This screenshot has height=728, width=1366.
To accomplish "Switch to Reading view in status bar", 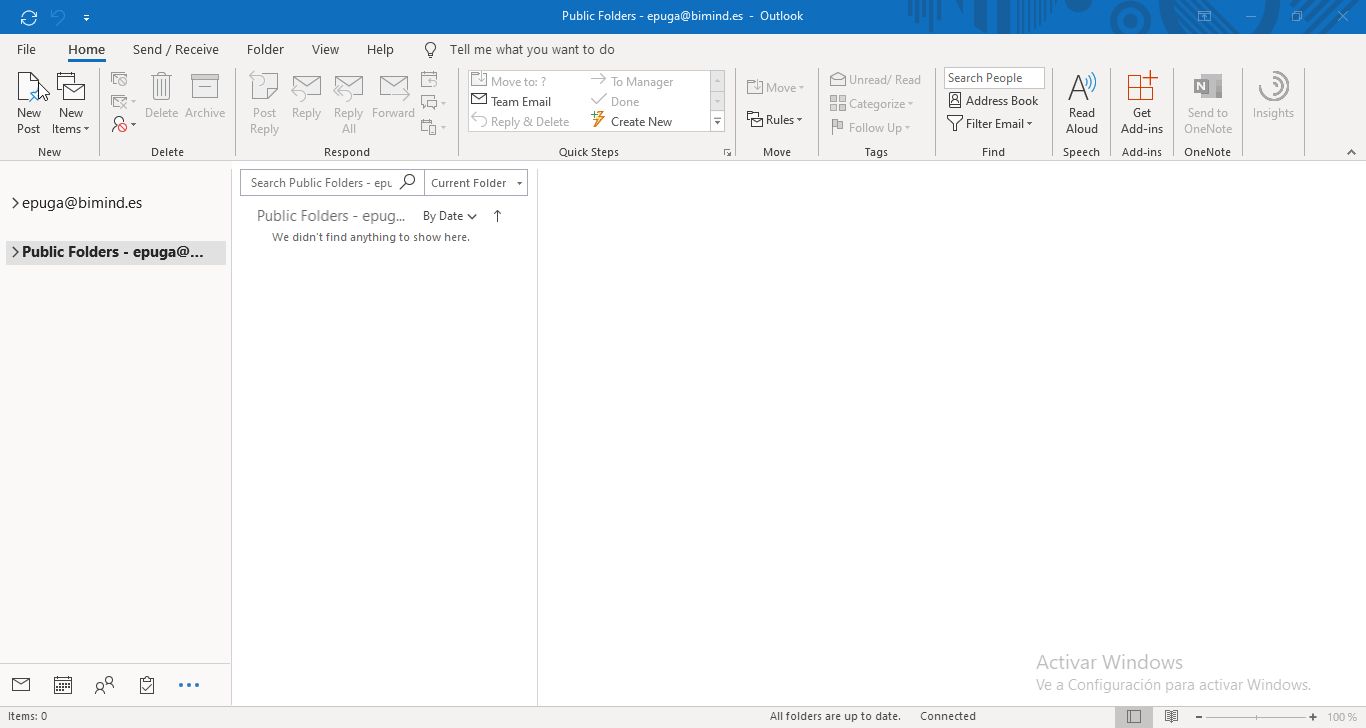I will coord(1171,716).
